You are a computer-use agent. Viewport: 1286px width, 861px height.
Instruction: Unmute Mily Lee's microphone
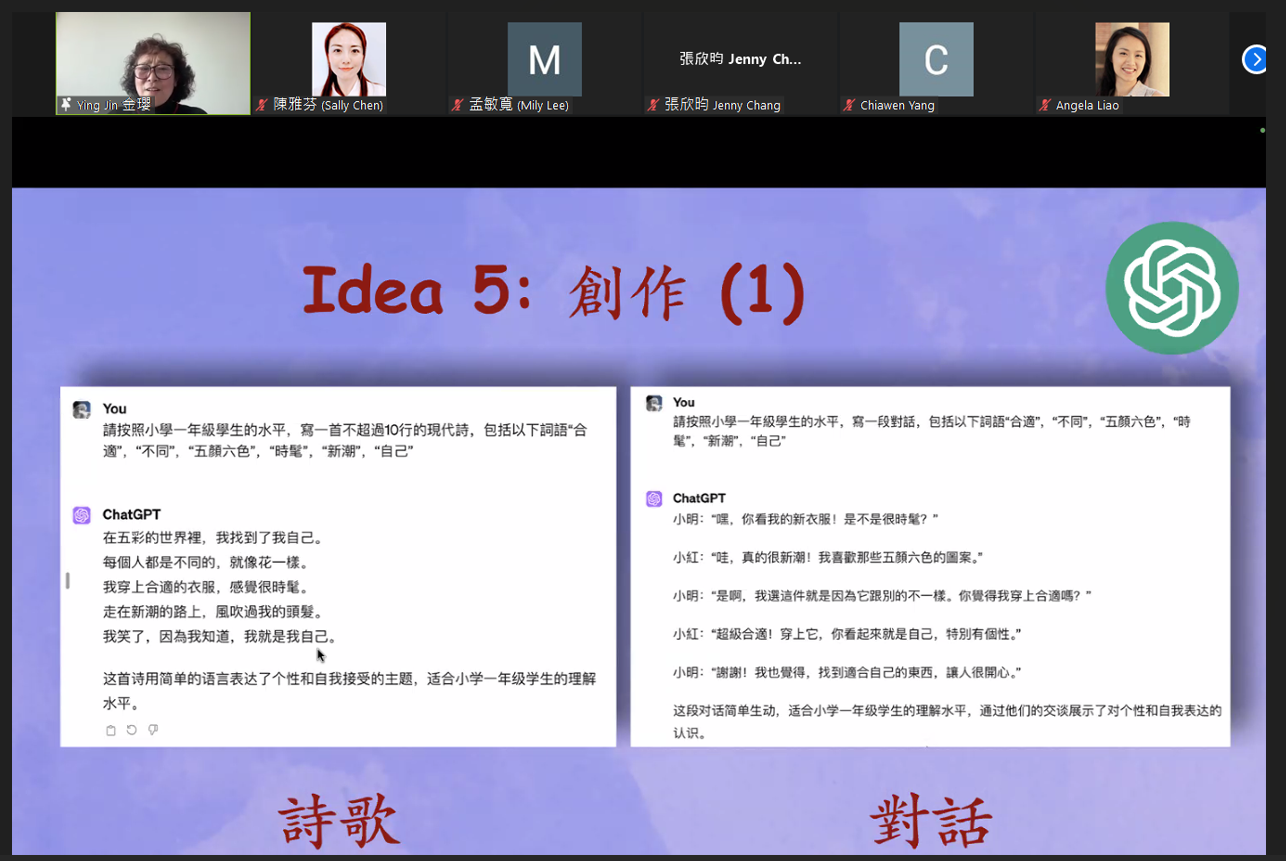click(457, 104)
